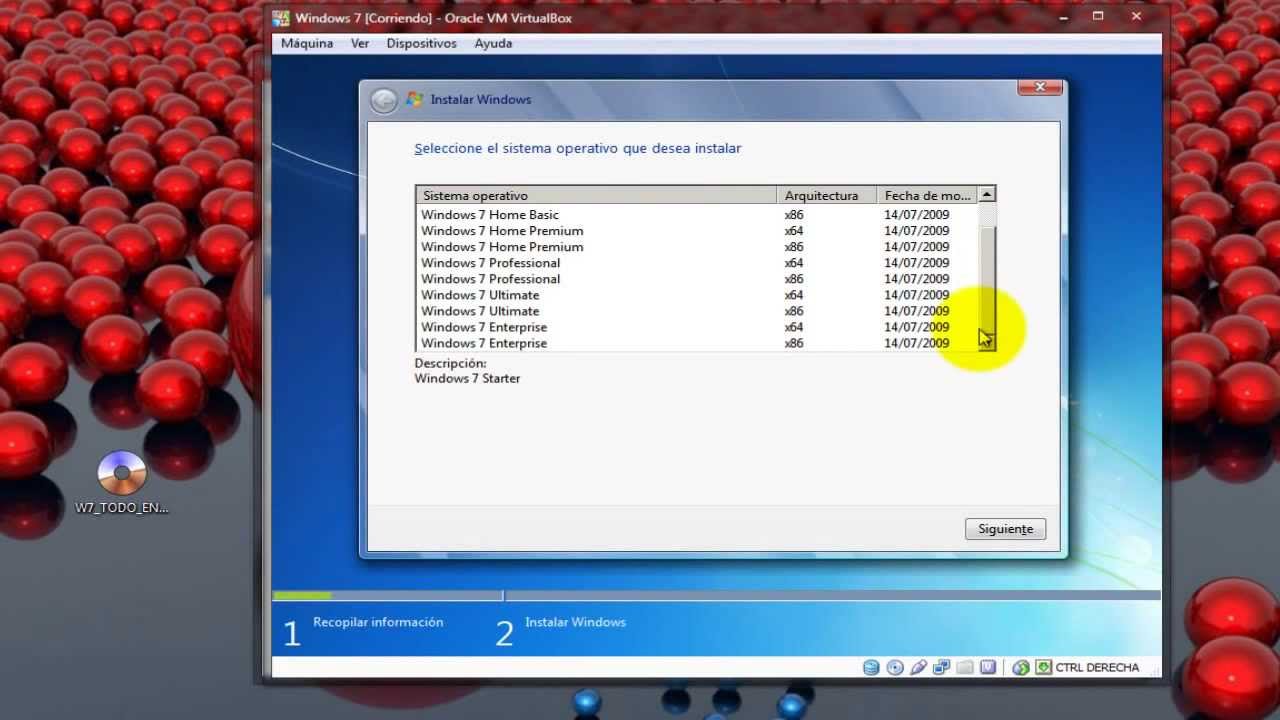Click the Windows flag icon beside Instalar Windows

(414, 100)
